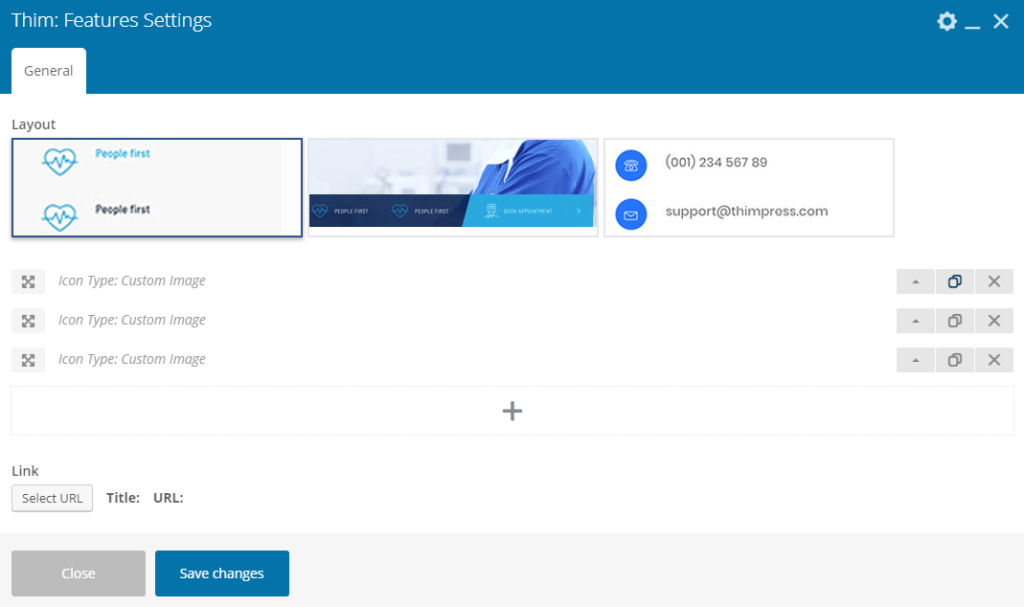
Task: Collapse the third Custom Image row
Action: pyautogui.click(x=915, y=359)
